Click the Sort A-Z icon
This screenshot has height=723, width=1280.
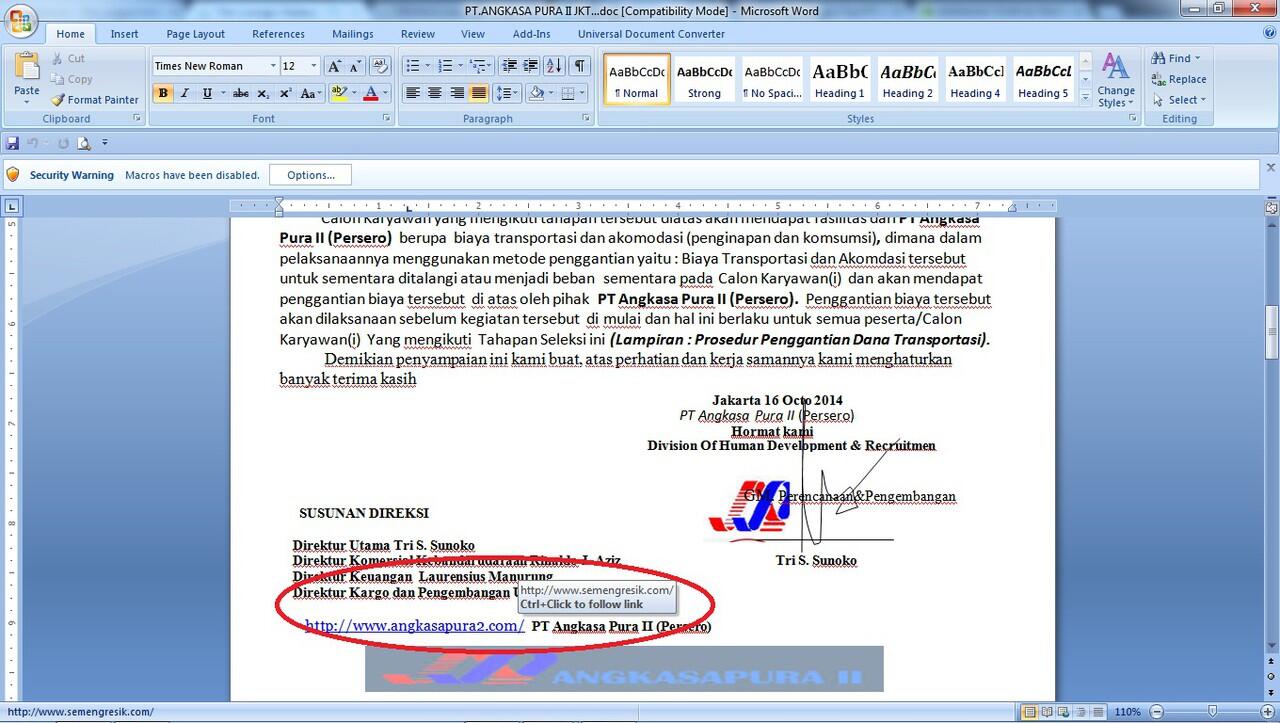(x=555, y=66)
